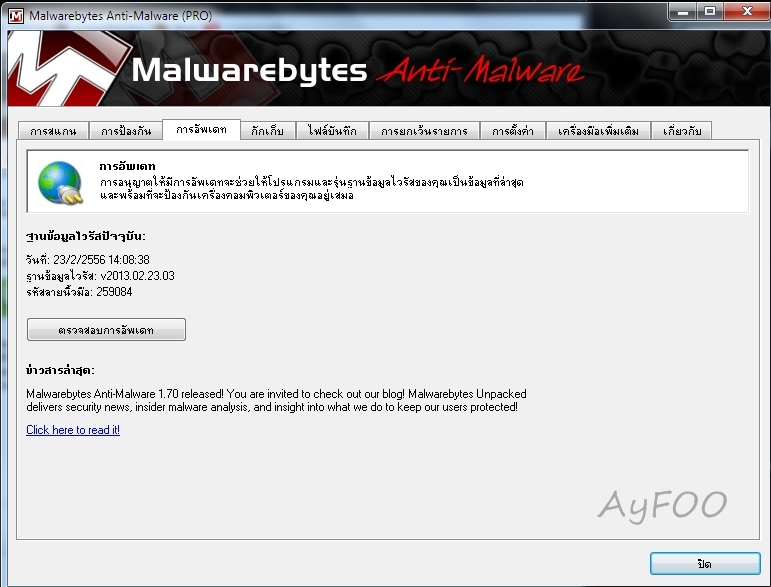771x587 pixels.
Task: Open the เครื่องมือเพิ่มเติม tab
Action: (x=598, y=131)
